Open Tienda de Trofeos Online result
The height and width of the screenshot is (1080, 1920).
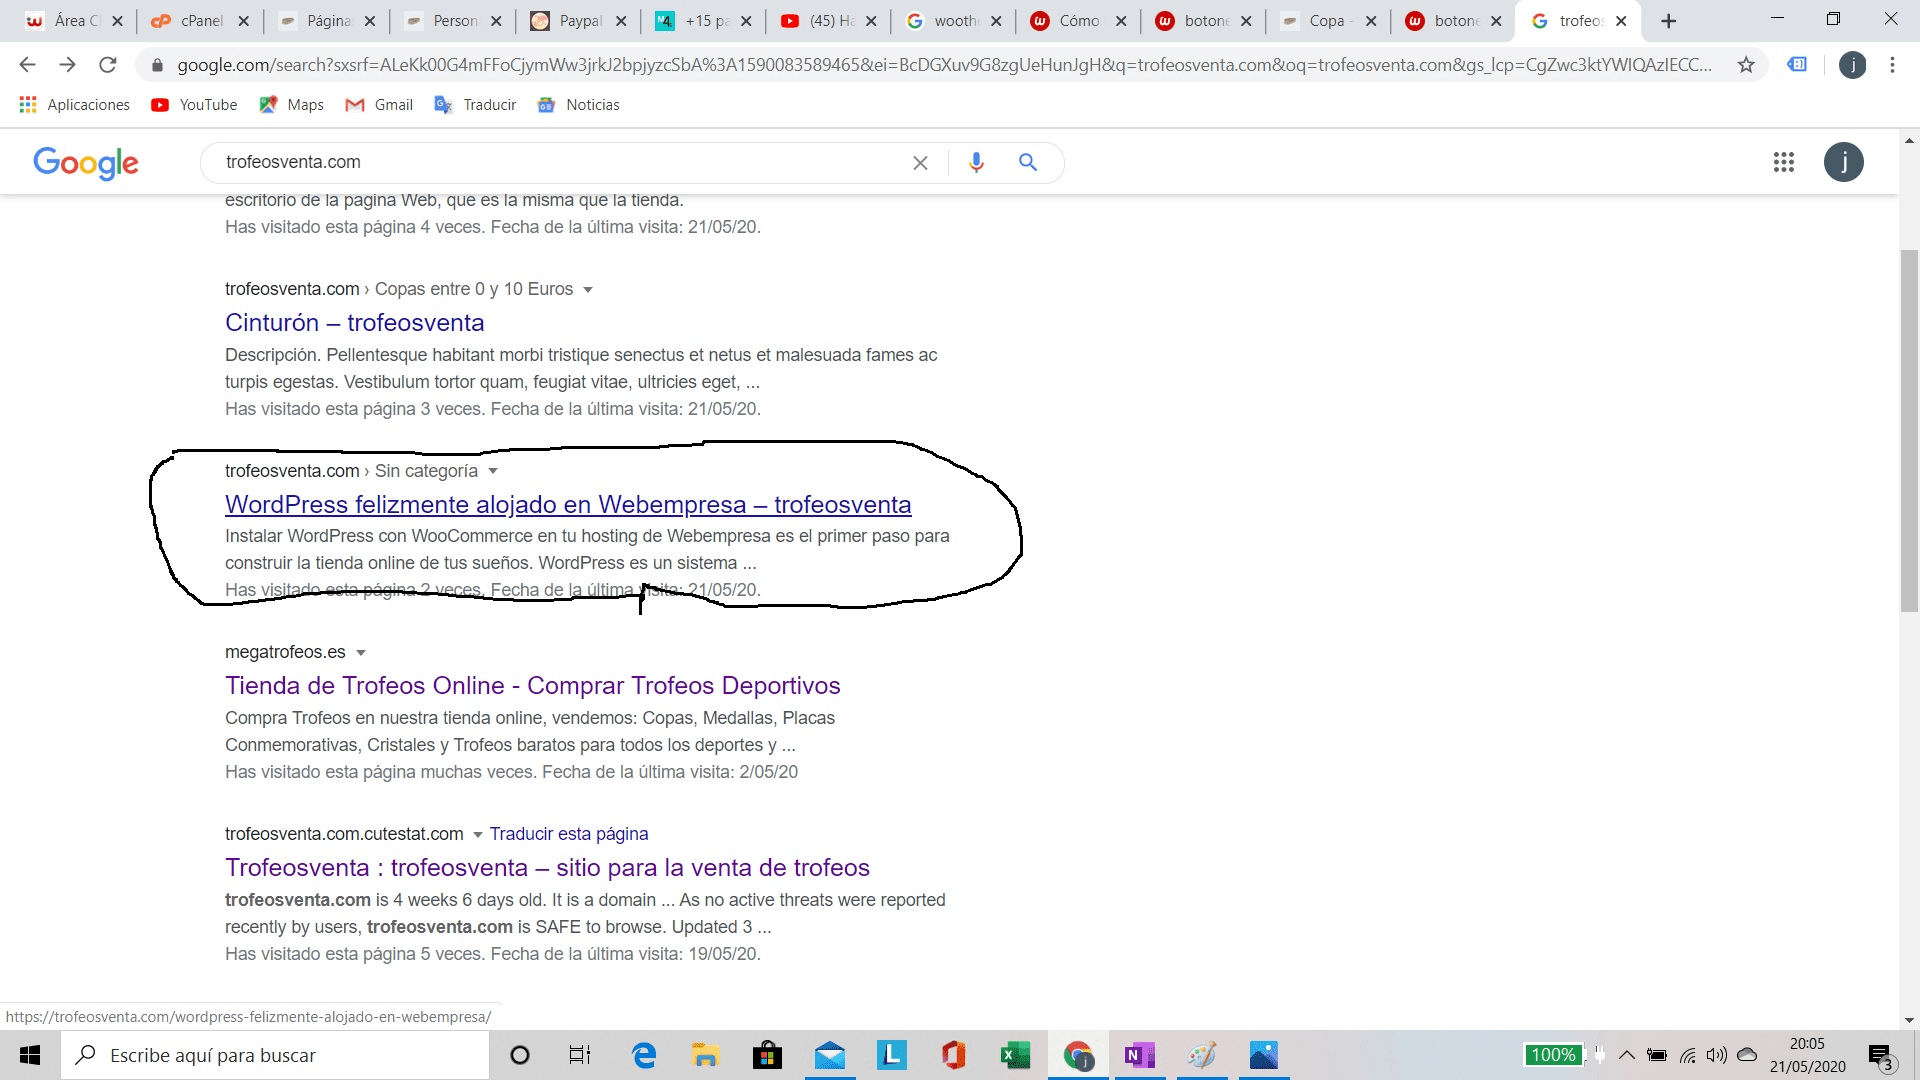532,685
